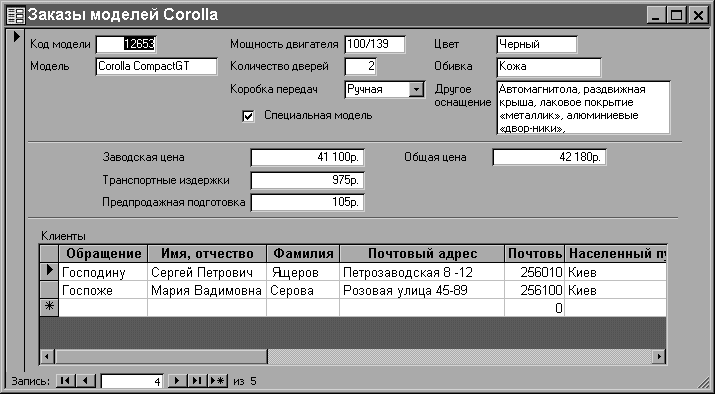
Task: Click the form icon in title bar
Action: tap(16, 15)
